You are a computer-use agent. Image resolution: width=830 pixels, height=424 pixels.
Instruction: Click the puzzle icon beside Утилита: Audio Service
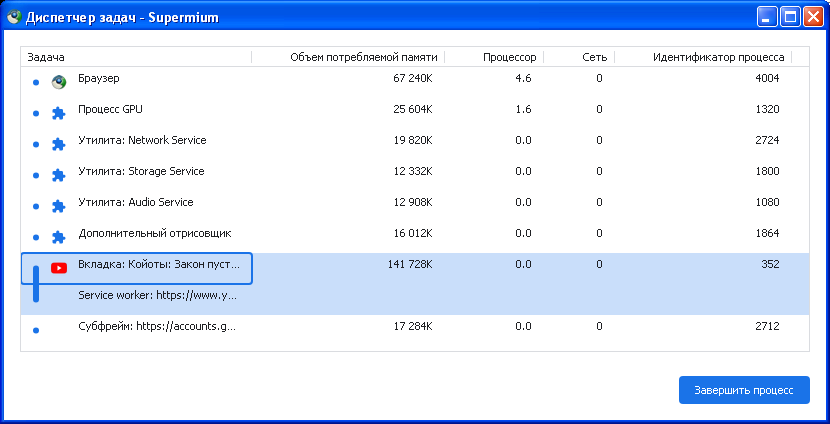click(59, 206)
